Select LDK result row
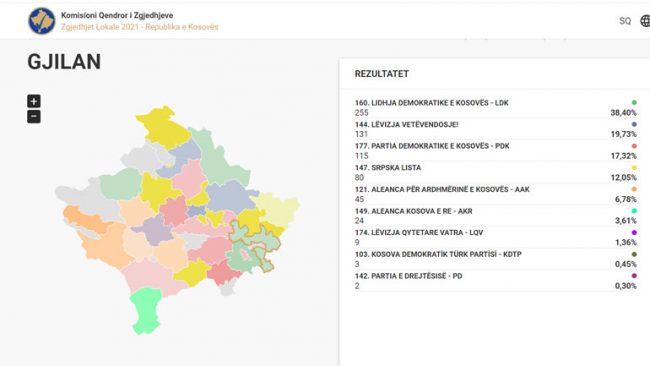Screen dimensions: 650x366 (496, 108)
